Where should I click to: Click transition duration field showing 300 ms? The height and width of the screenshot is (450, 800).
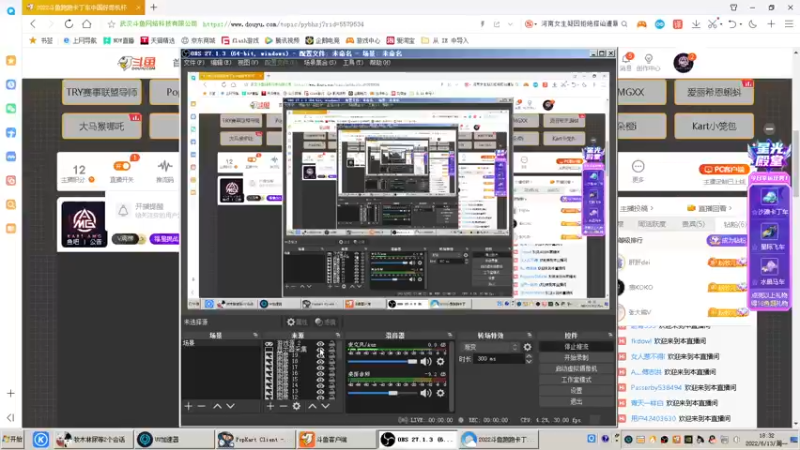point(498,359)
